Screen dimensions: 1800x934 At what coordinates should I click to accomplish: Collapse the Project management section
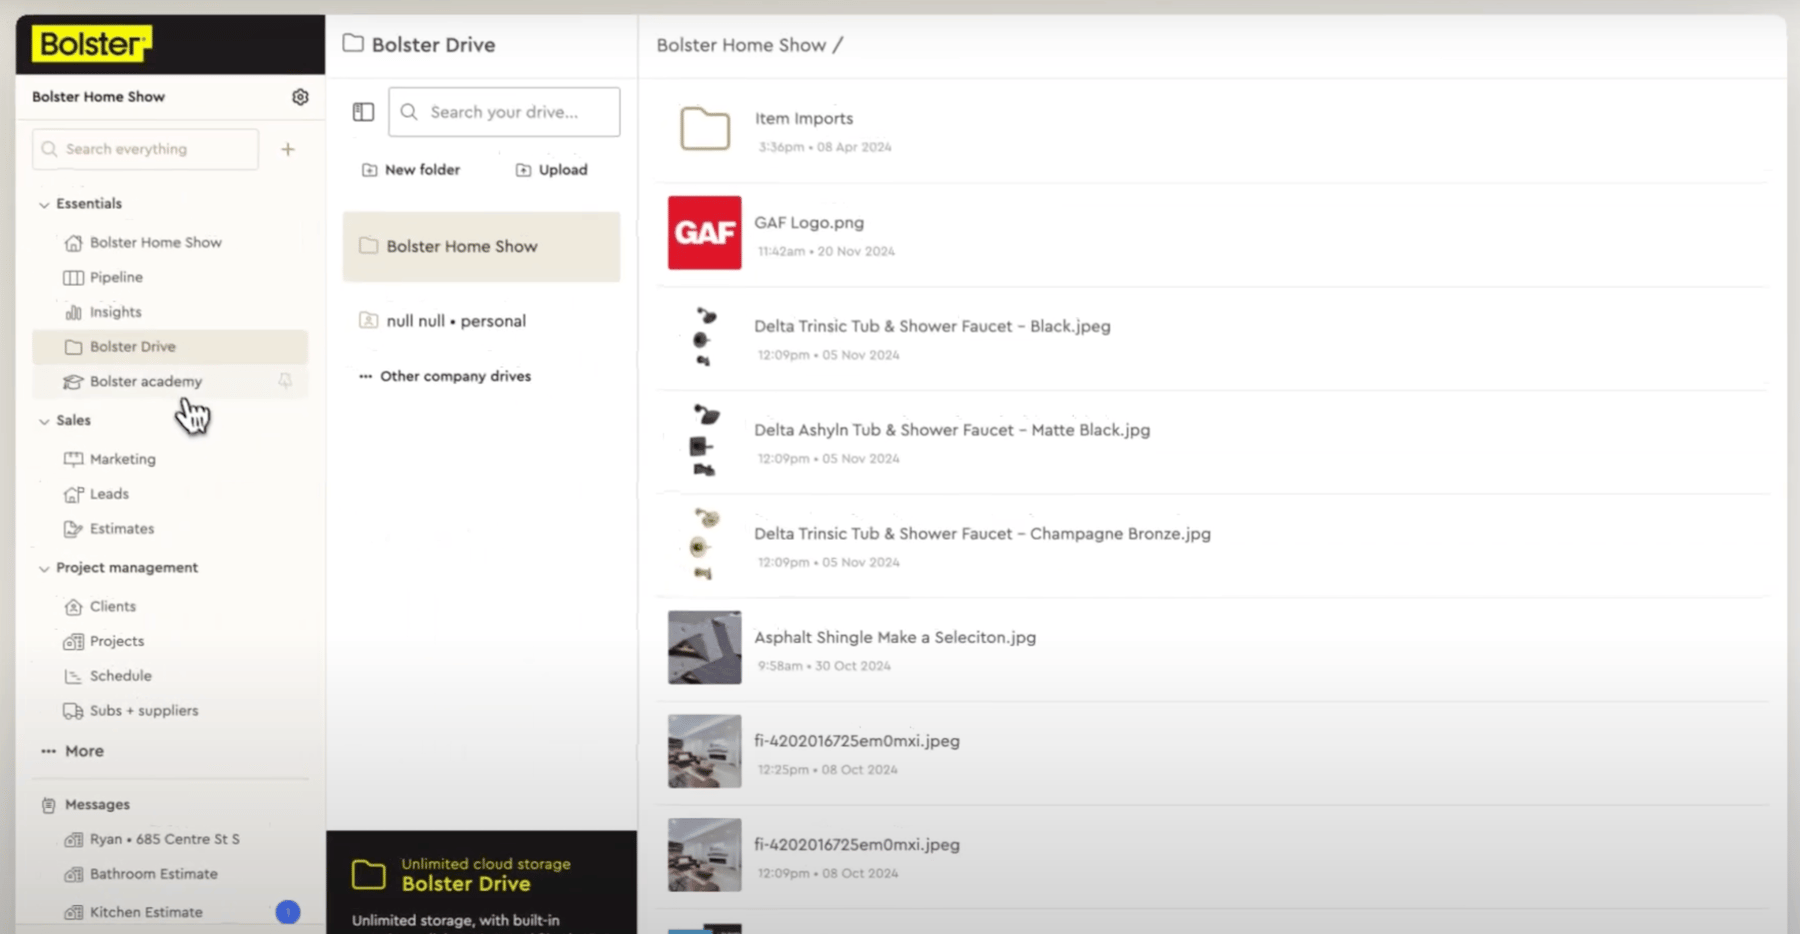[44, 568]
